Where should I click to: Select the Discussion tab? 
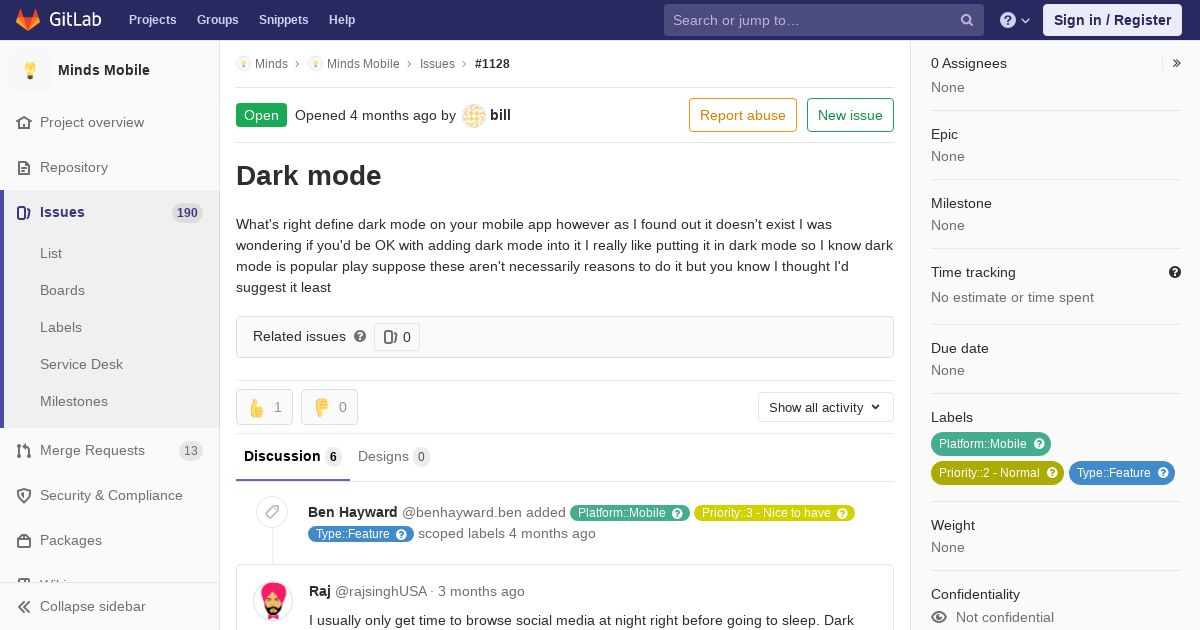(x=292, y=456)
